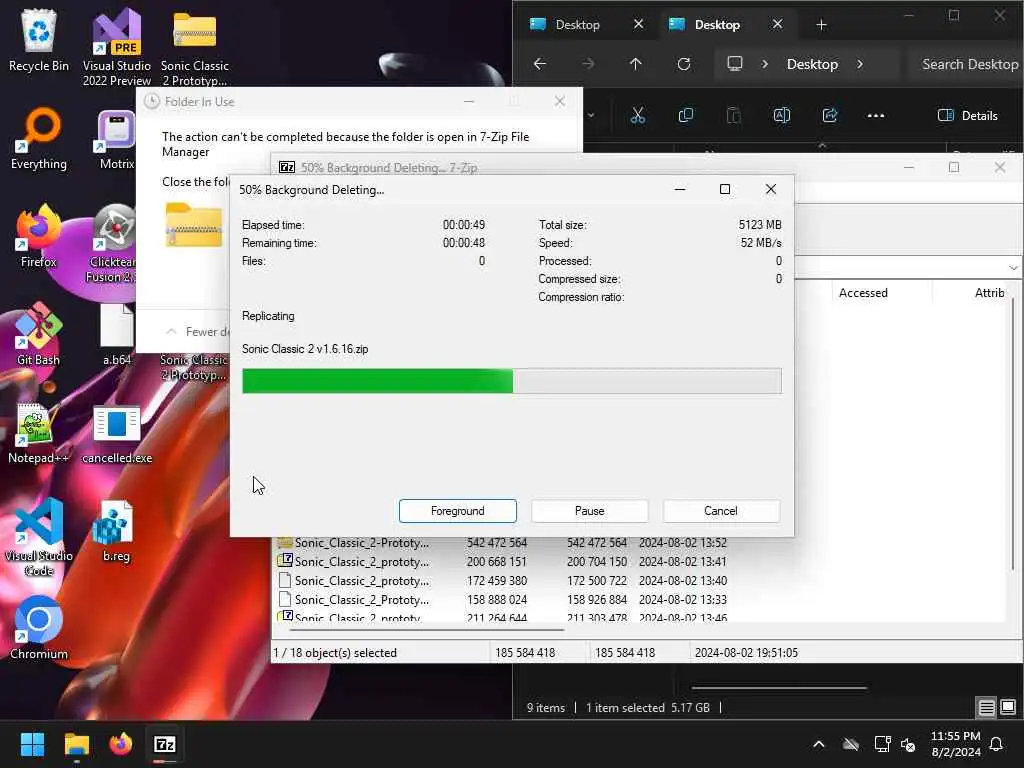Click Desktop in Explorer breadcrumb
The height and width of the screenshot is (768, 1024).
pos(812,64)
